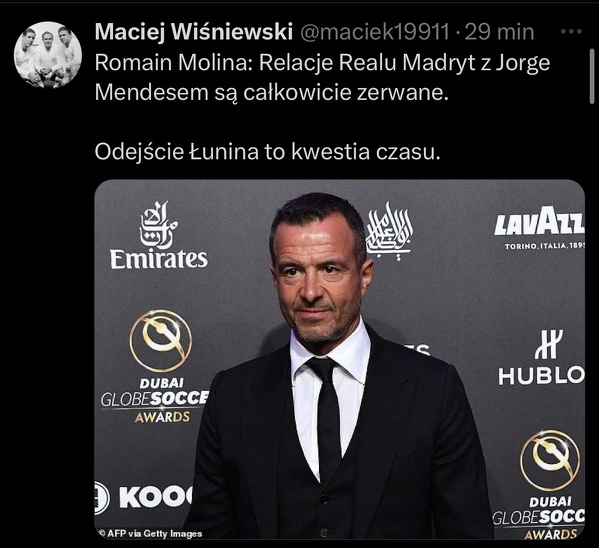Open the three-dot more options menu
The height and width of the screenshot is (548, 599).
tap(571, 32)
